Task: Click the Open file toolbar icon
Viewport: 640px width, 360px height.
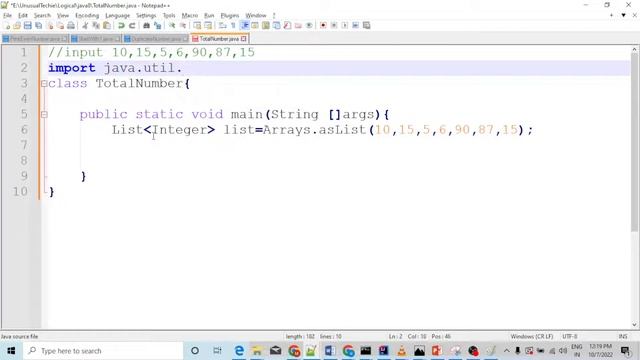Action: pyautogui.click(x=17, y=25)
